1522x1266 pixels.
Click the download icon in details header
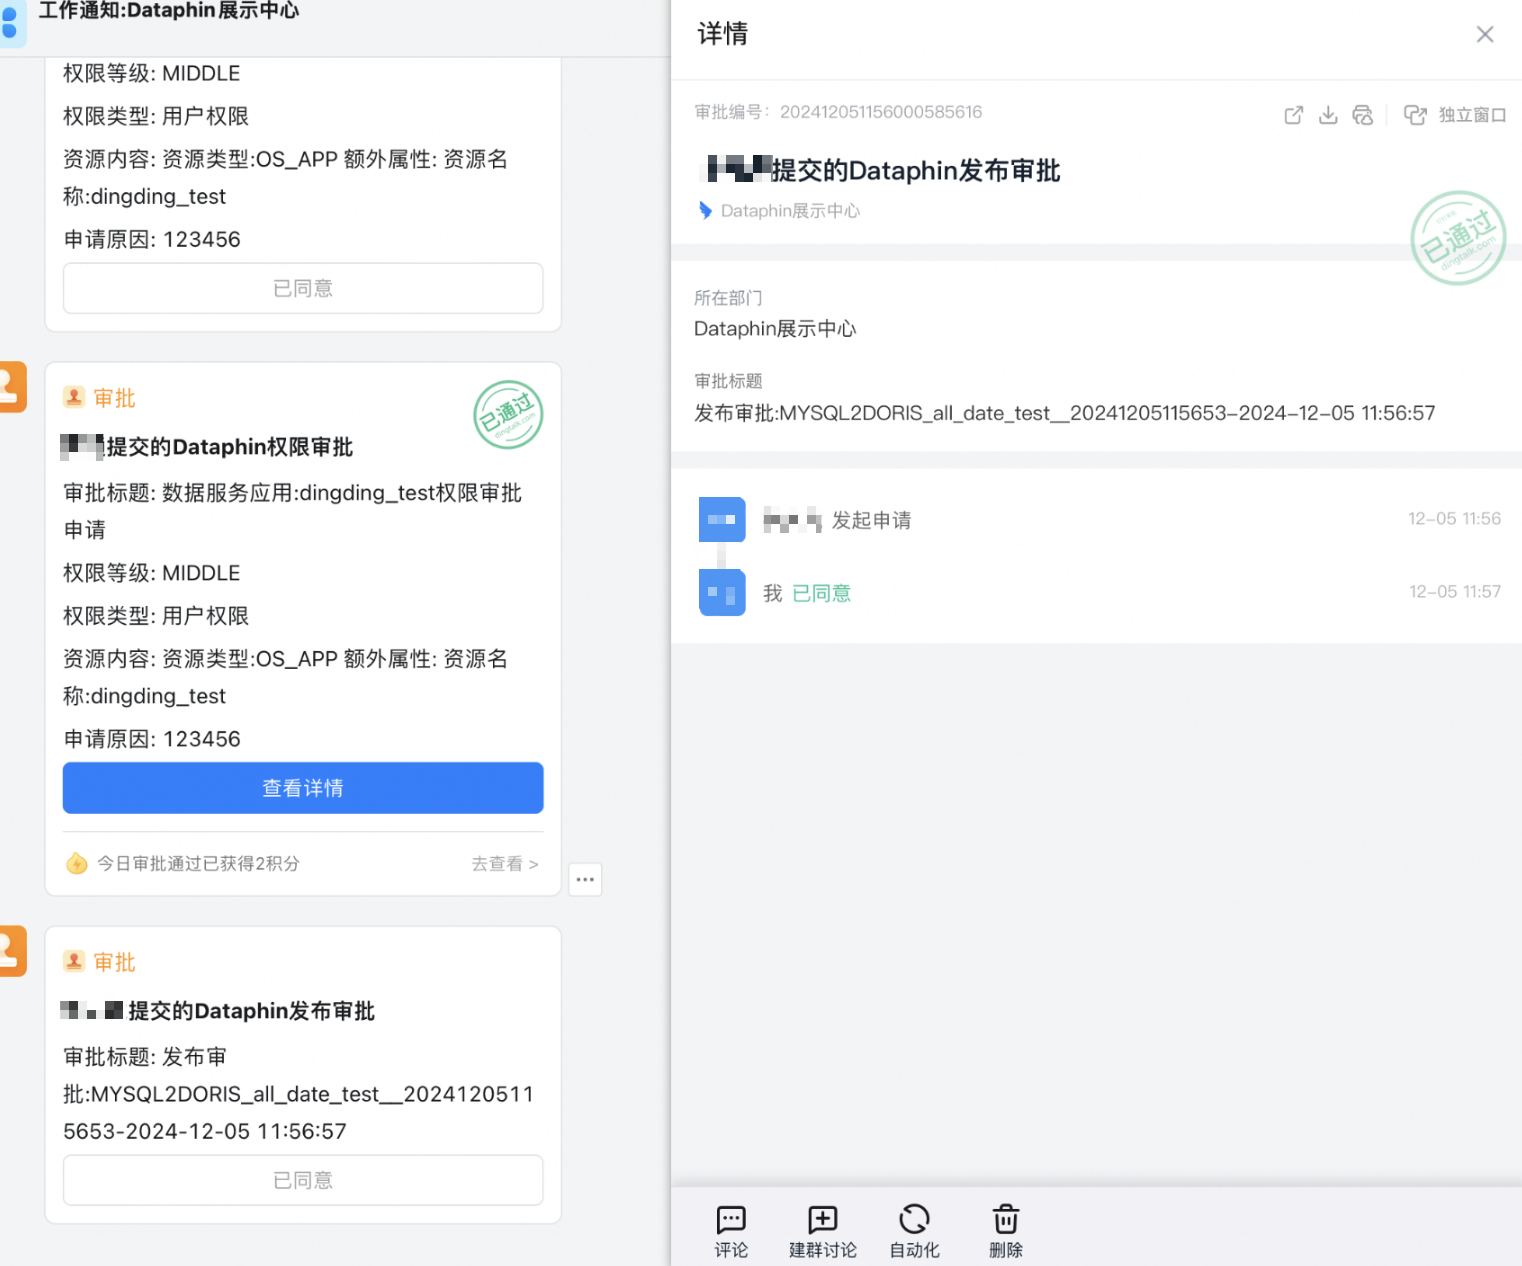click(1328, 115)
